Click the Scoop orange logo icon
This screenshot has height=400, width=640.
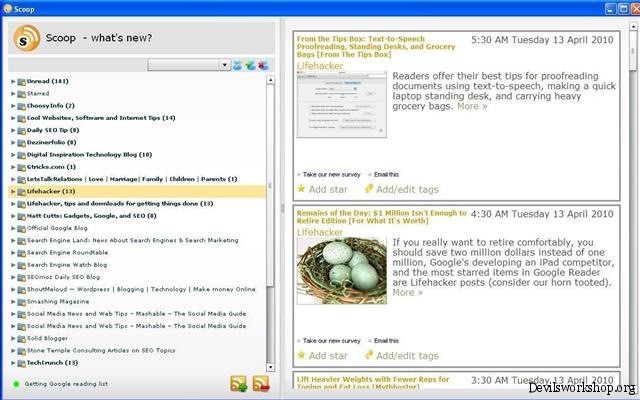point(26,38)
